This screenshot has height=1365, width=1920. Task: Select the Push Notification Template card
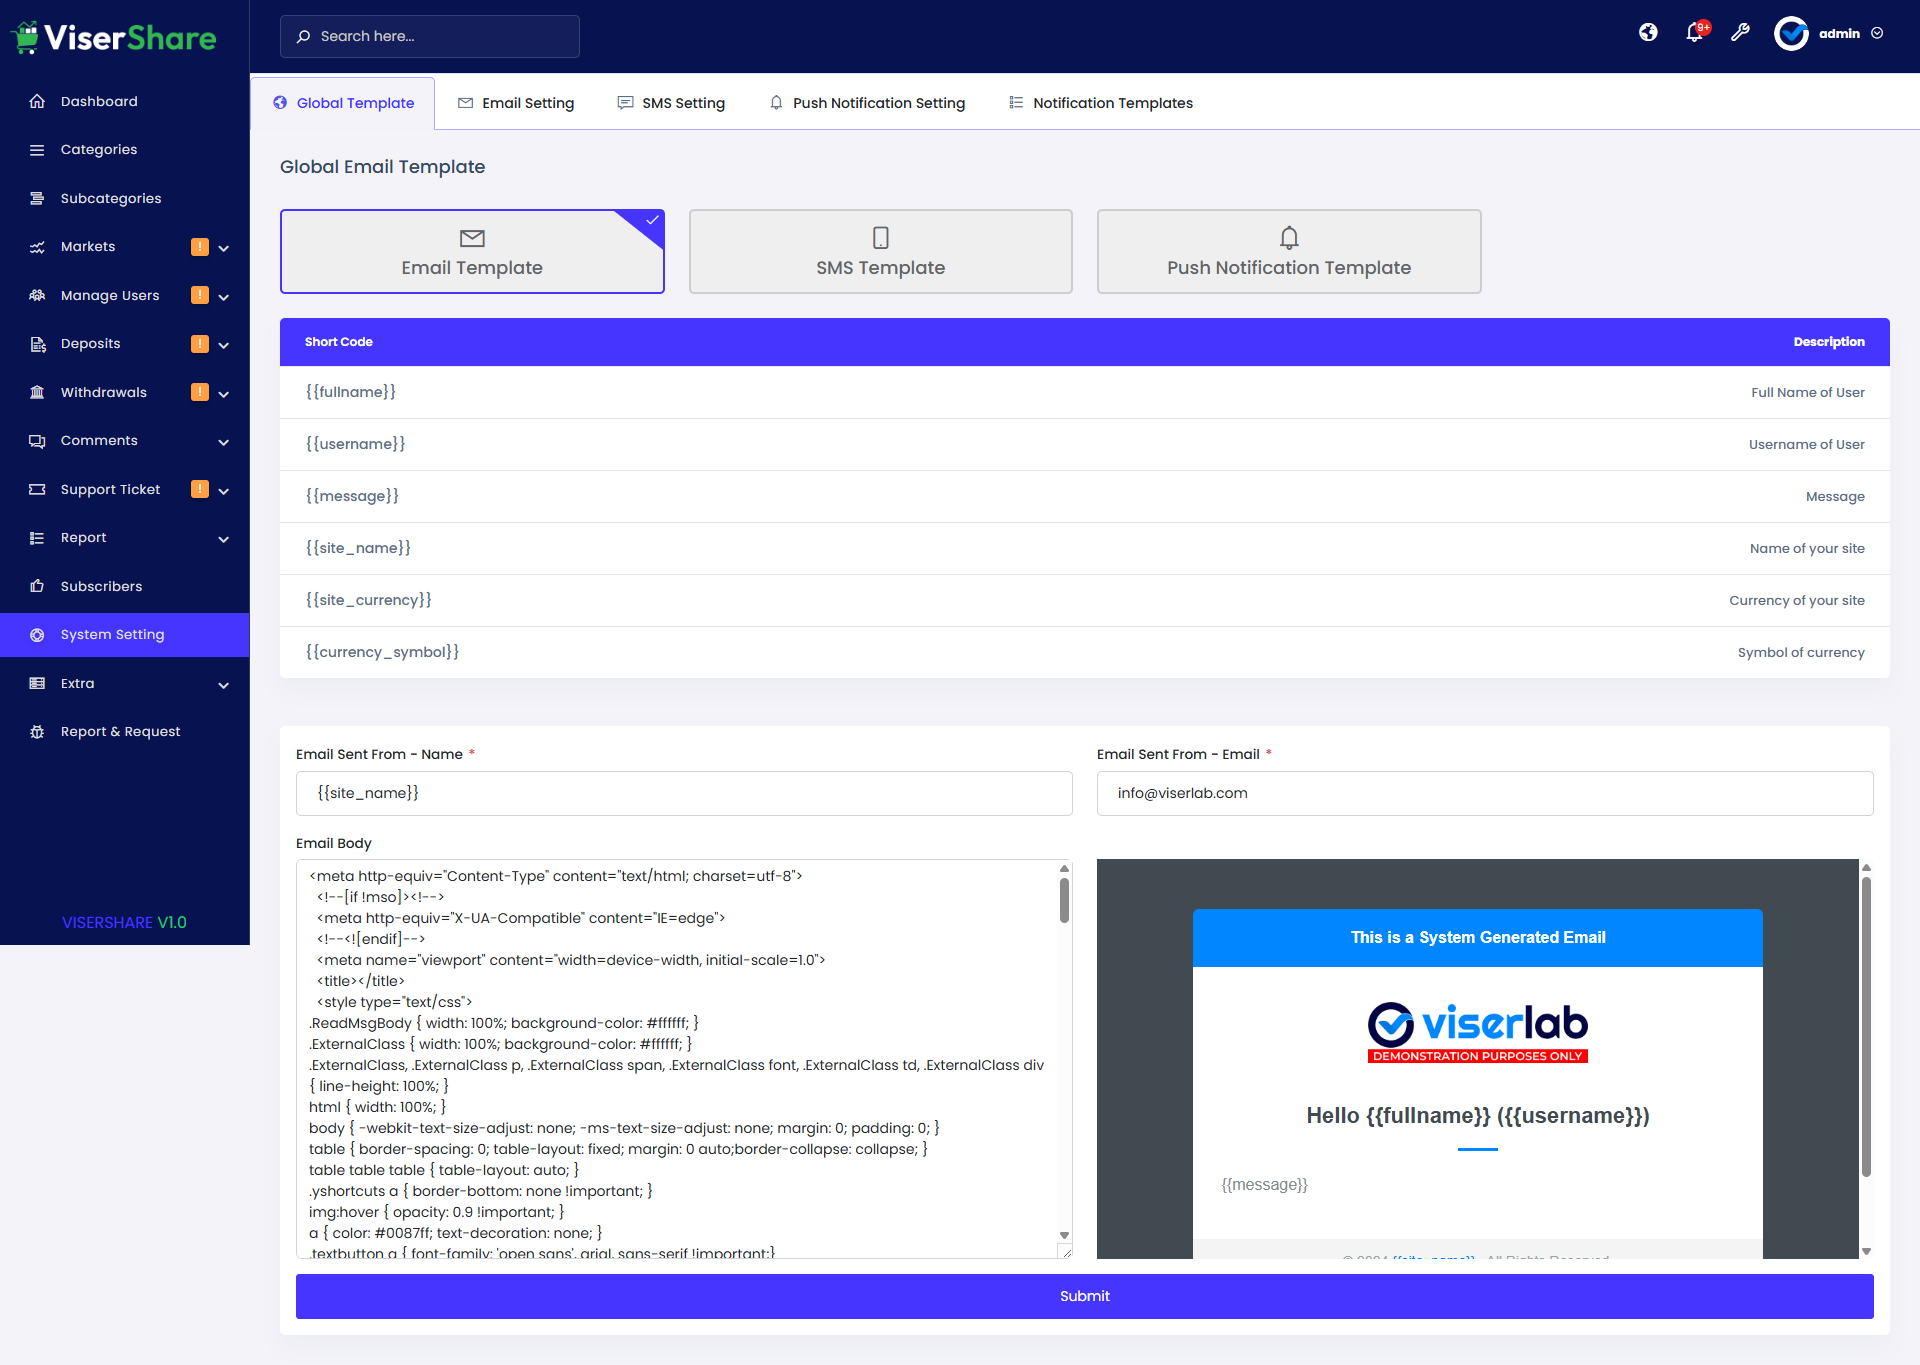1288,252
